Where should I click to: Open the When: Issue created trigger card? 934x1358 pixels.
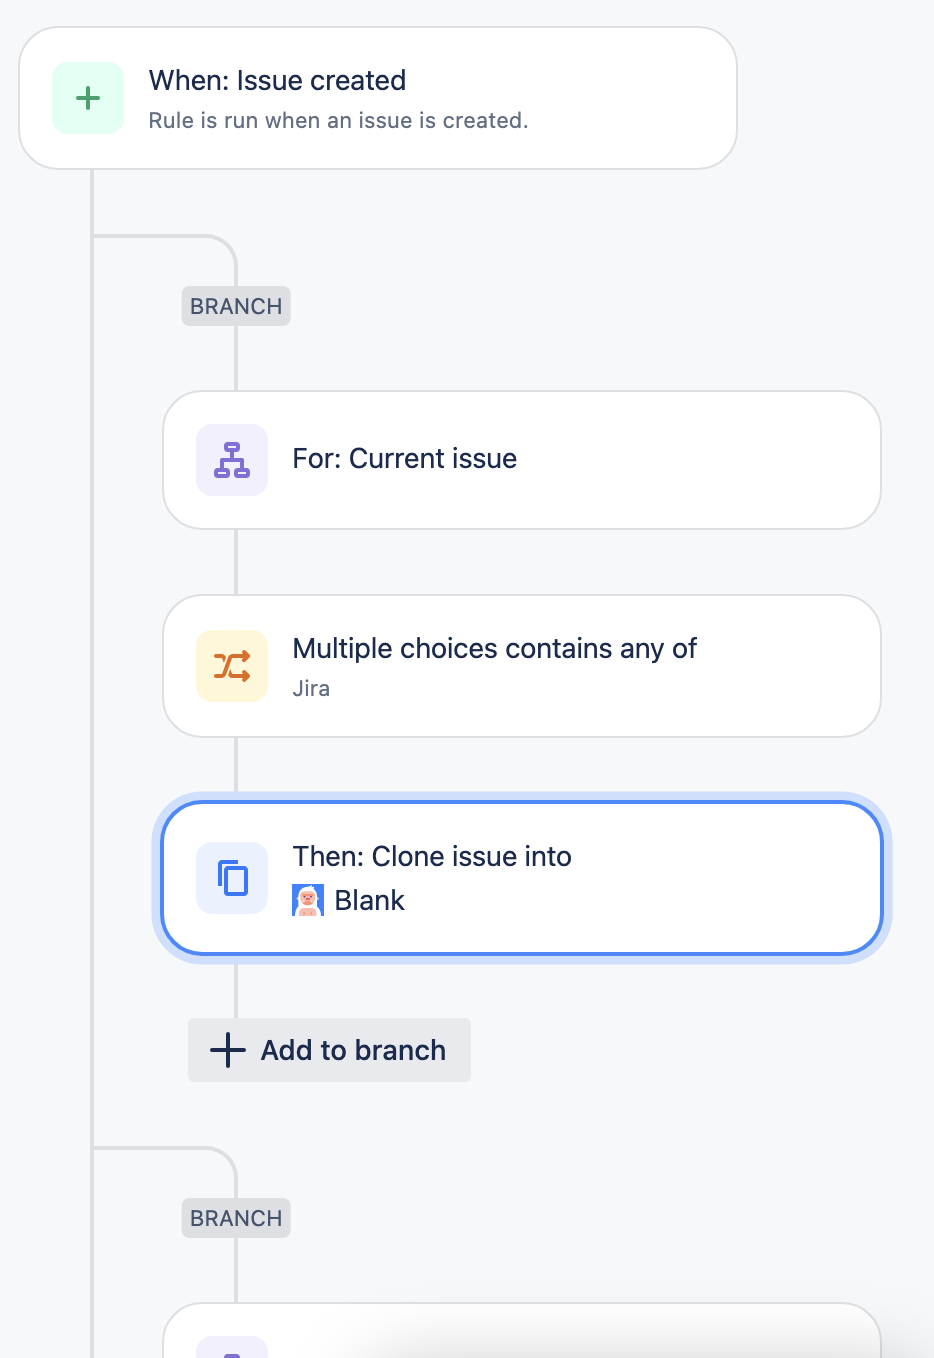point(377,97)
